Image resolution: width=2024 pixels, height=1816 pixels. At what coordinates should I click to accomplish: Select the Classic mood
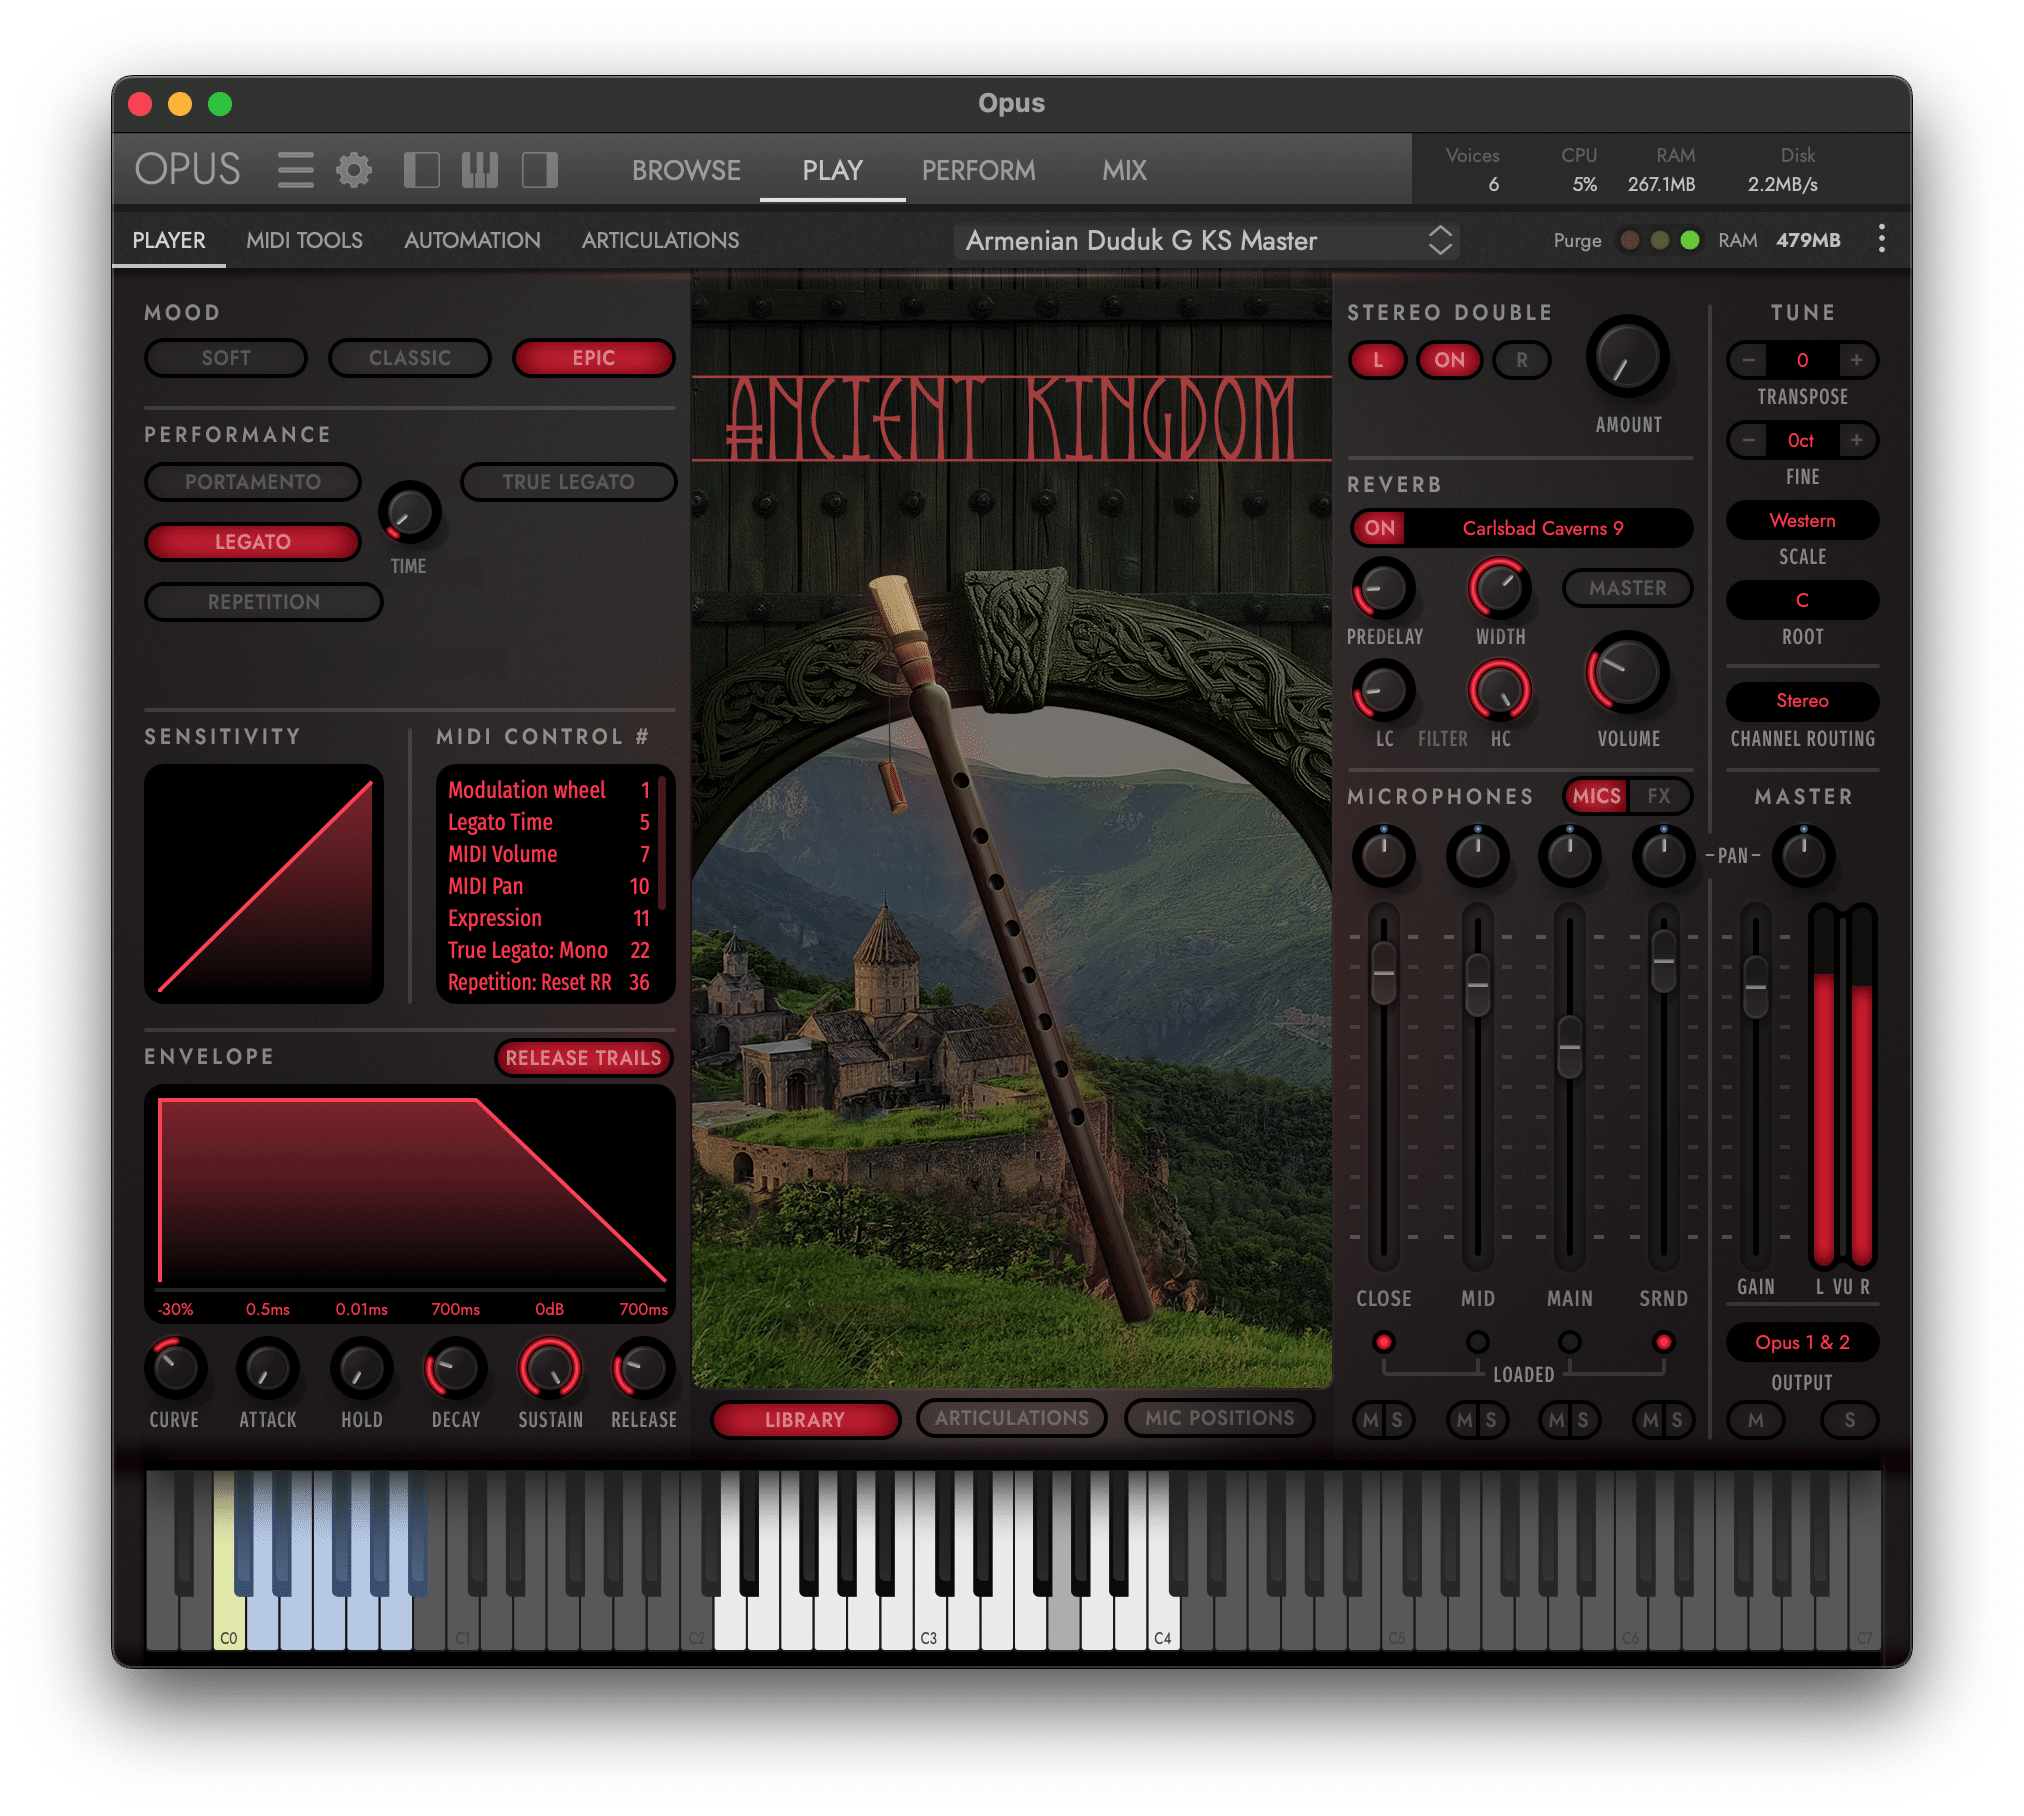point(410,358)
